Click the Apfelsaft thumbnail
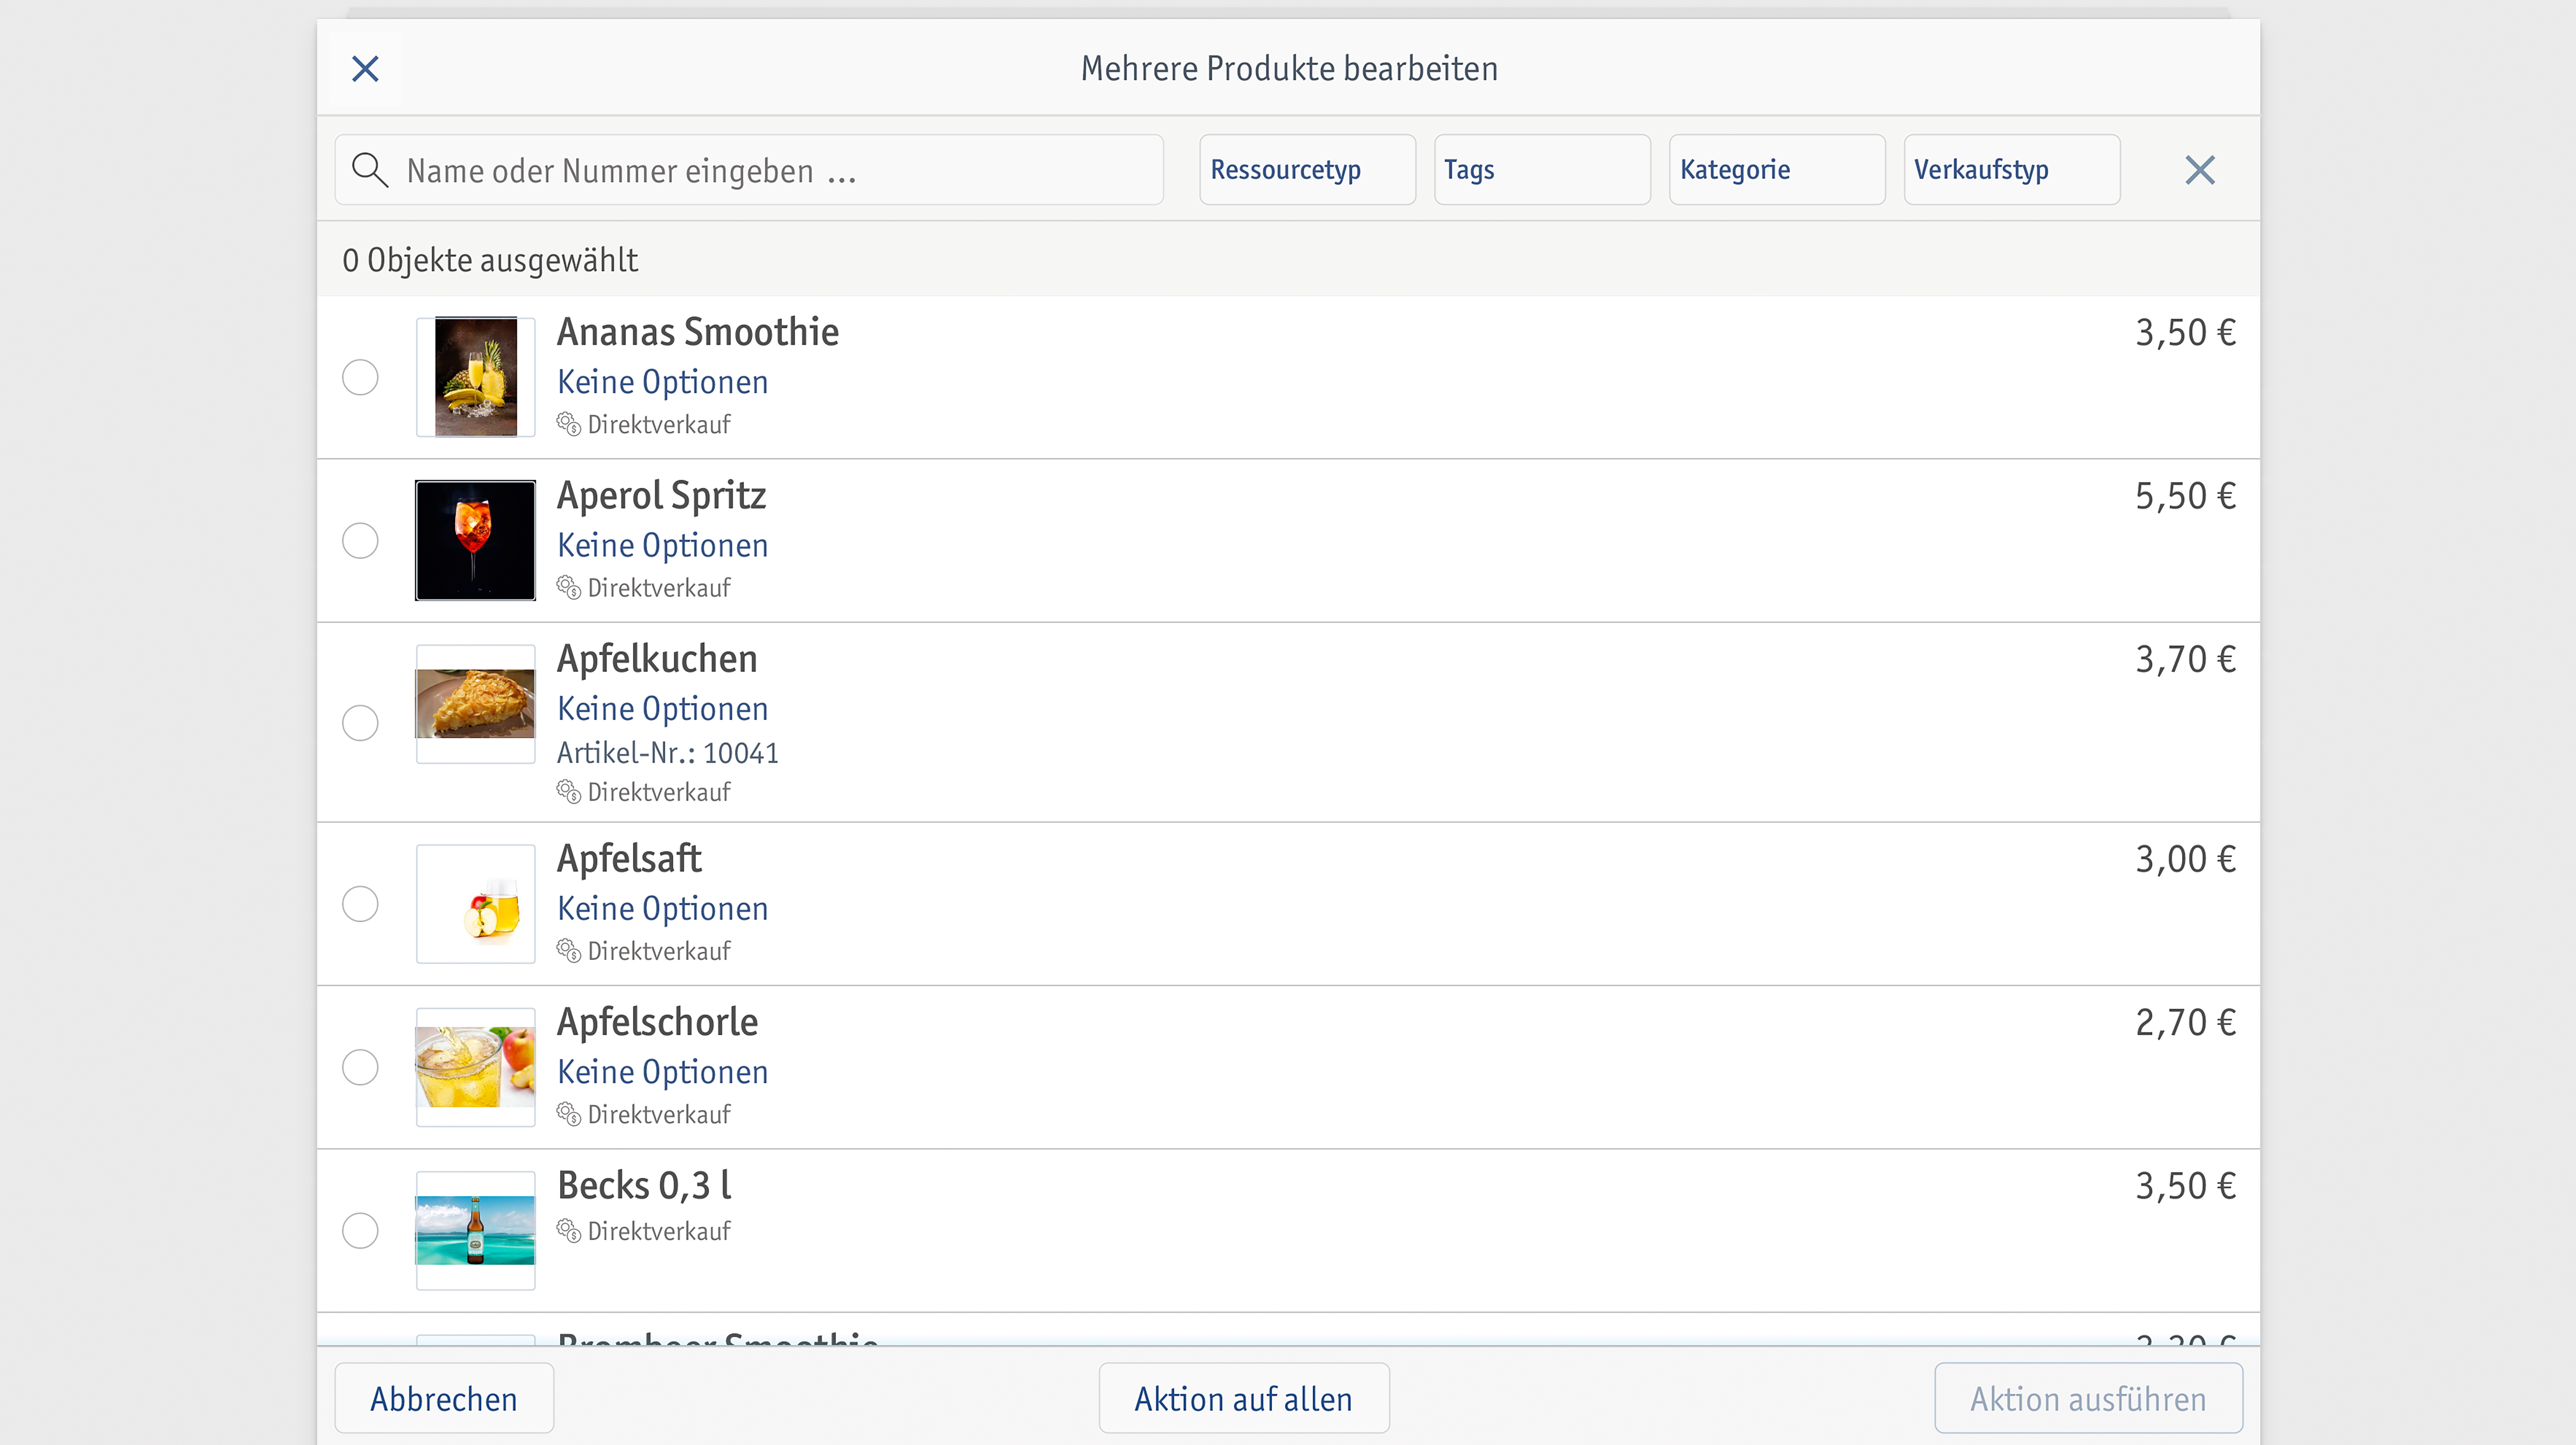This screenshot has height=1445, width=2576. 476,904
